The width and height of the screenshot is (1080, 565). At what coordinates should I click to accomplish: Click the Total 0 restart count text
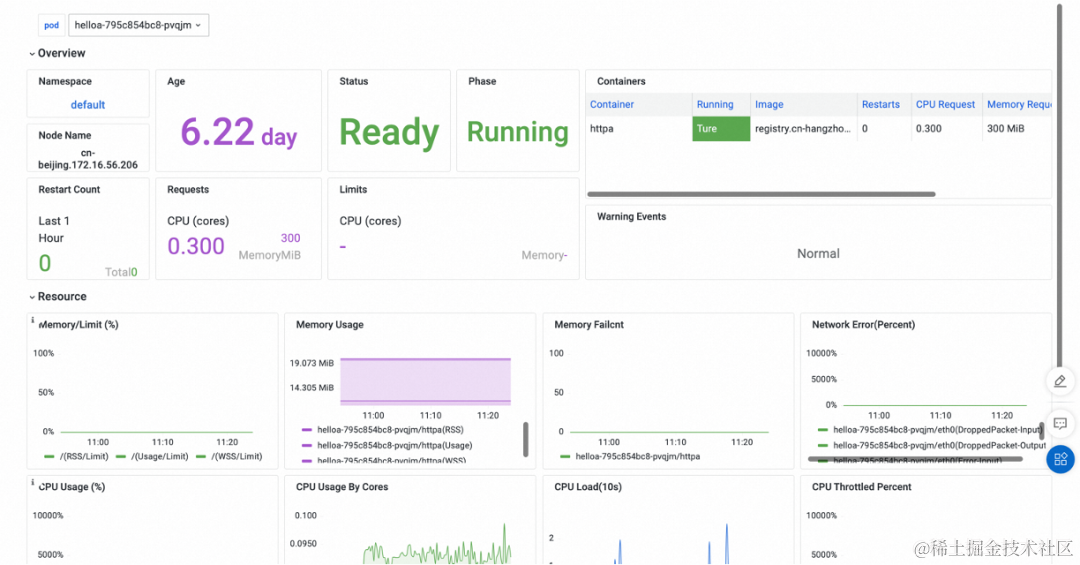pos(121,273)
